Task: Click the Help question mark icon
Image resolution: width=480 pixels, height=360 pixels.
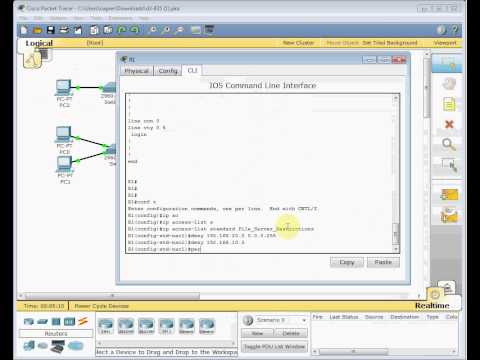Action: pyautogui.click(x=455, y=31)
